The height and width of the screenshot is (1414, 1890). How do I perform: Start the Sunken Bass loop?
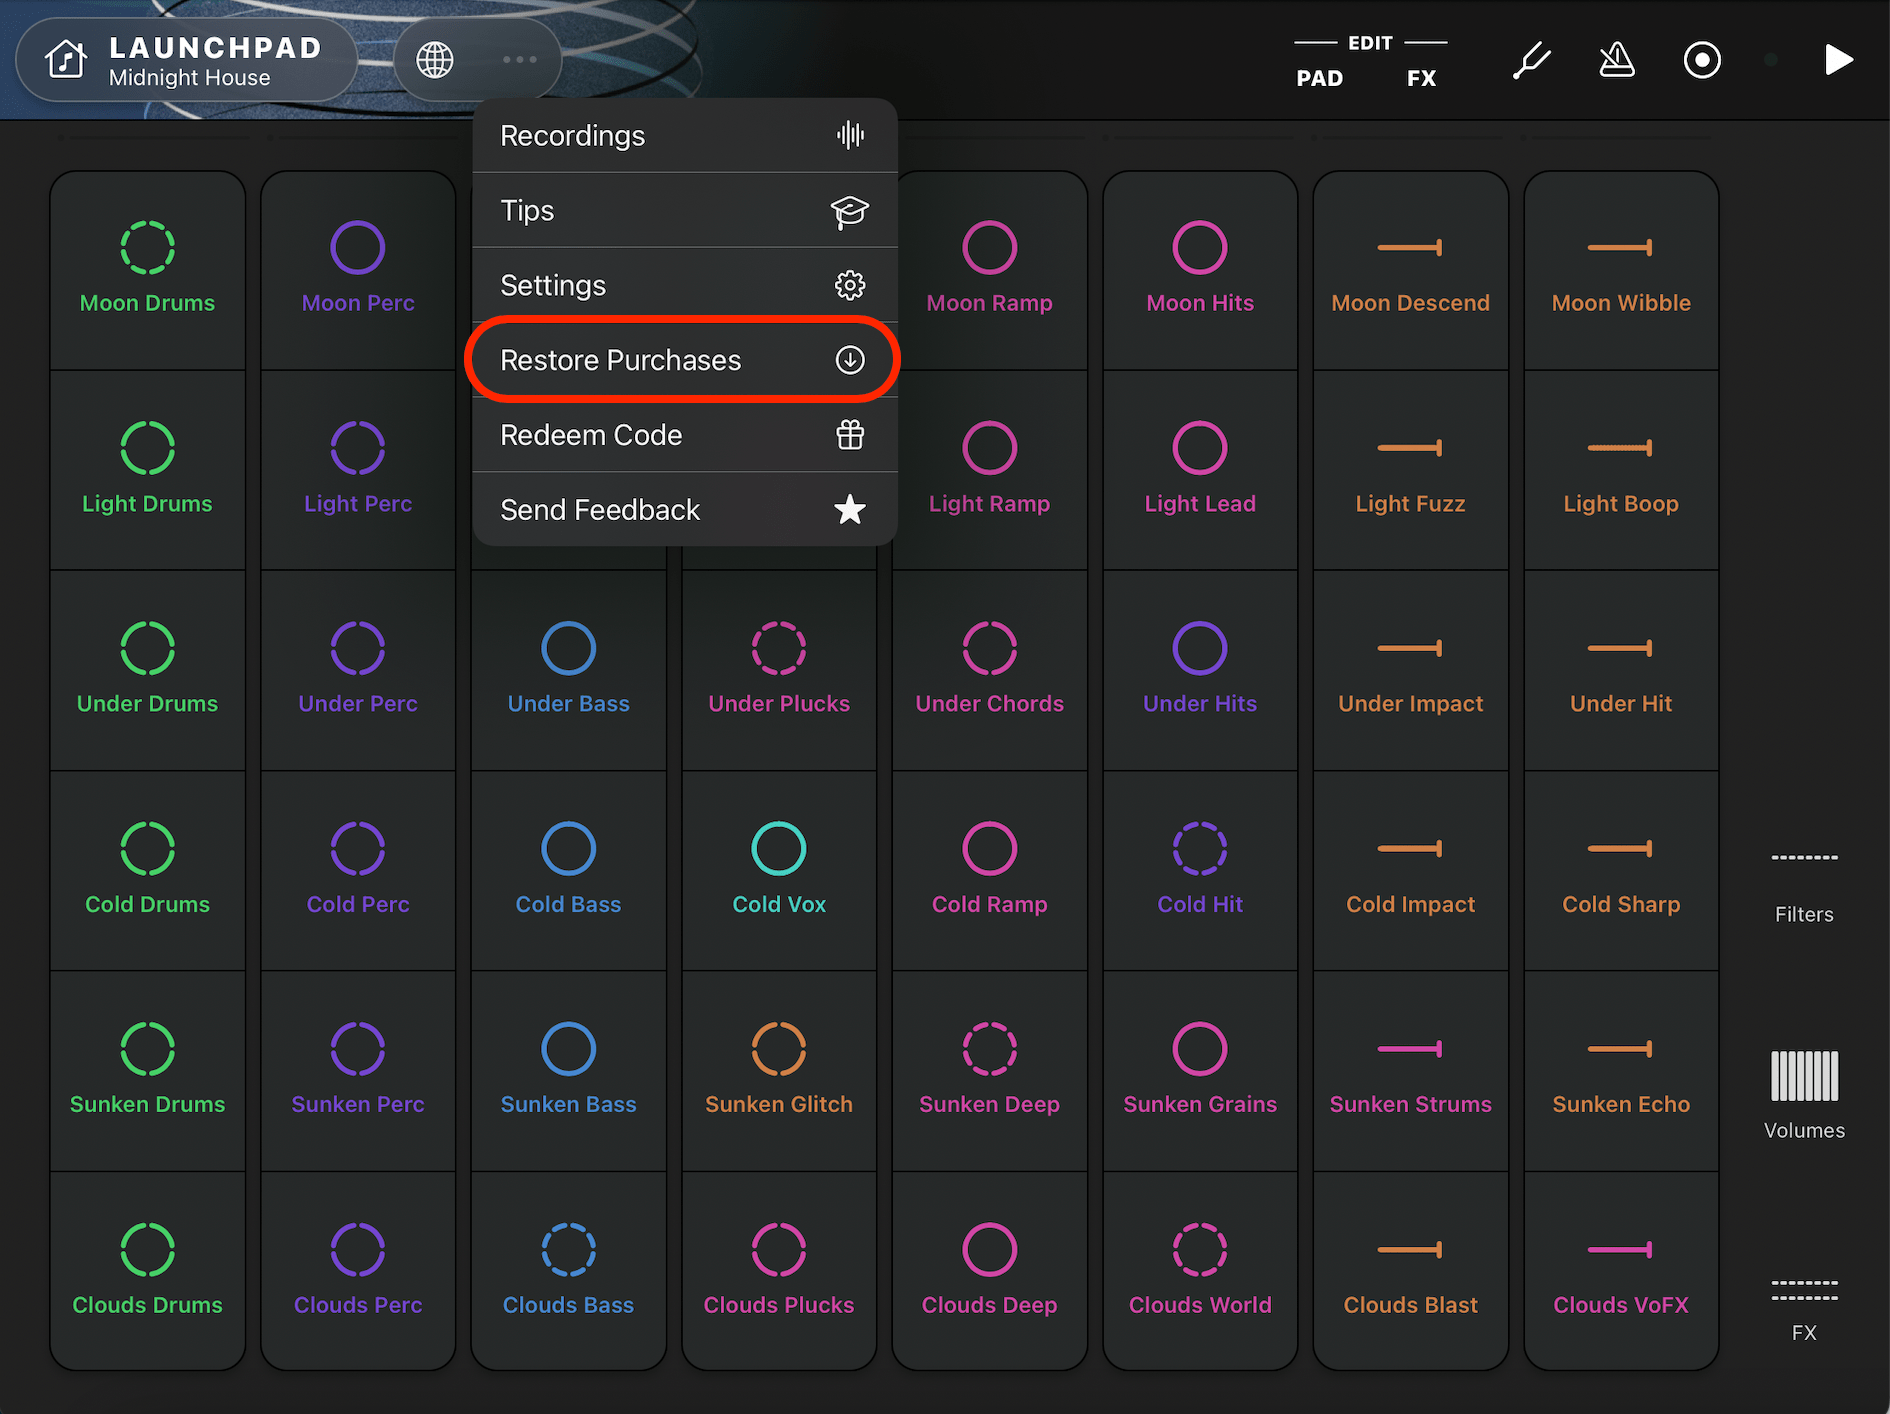(569, 1071)
